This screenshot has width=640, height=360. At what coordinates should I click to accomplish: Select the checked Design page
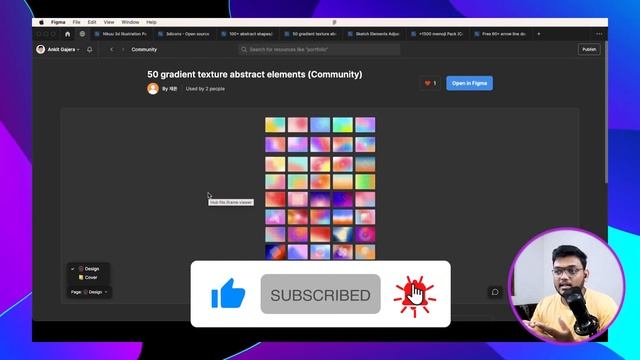pyautogui.click(x=88, y=269)
